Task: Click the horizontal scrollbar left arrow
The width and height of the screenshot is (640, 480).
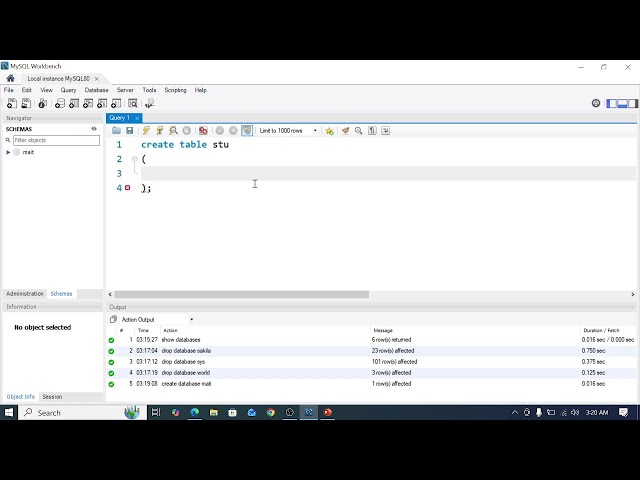Action: tap(110, 294)
